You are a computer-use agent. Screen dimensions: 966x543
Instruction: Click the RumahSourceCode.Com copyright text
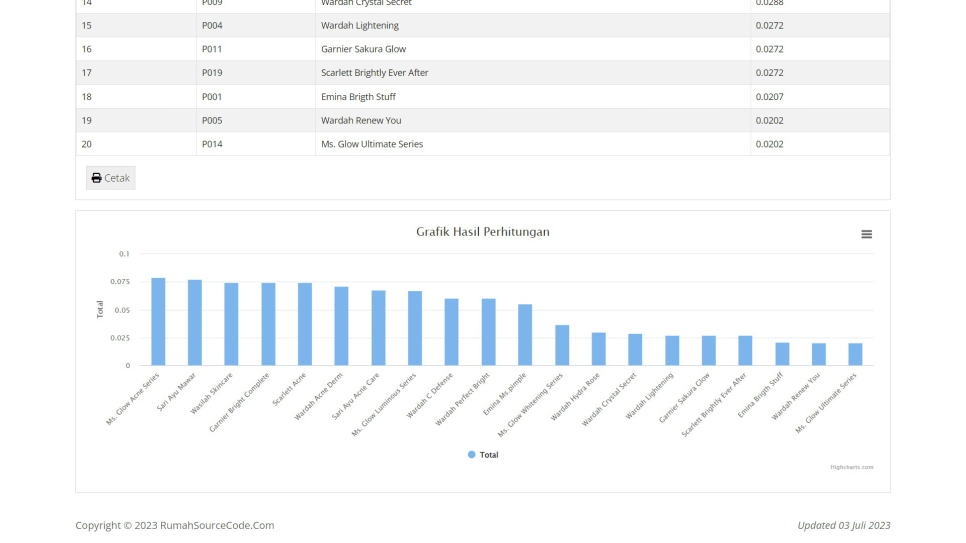[174, 525]
